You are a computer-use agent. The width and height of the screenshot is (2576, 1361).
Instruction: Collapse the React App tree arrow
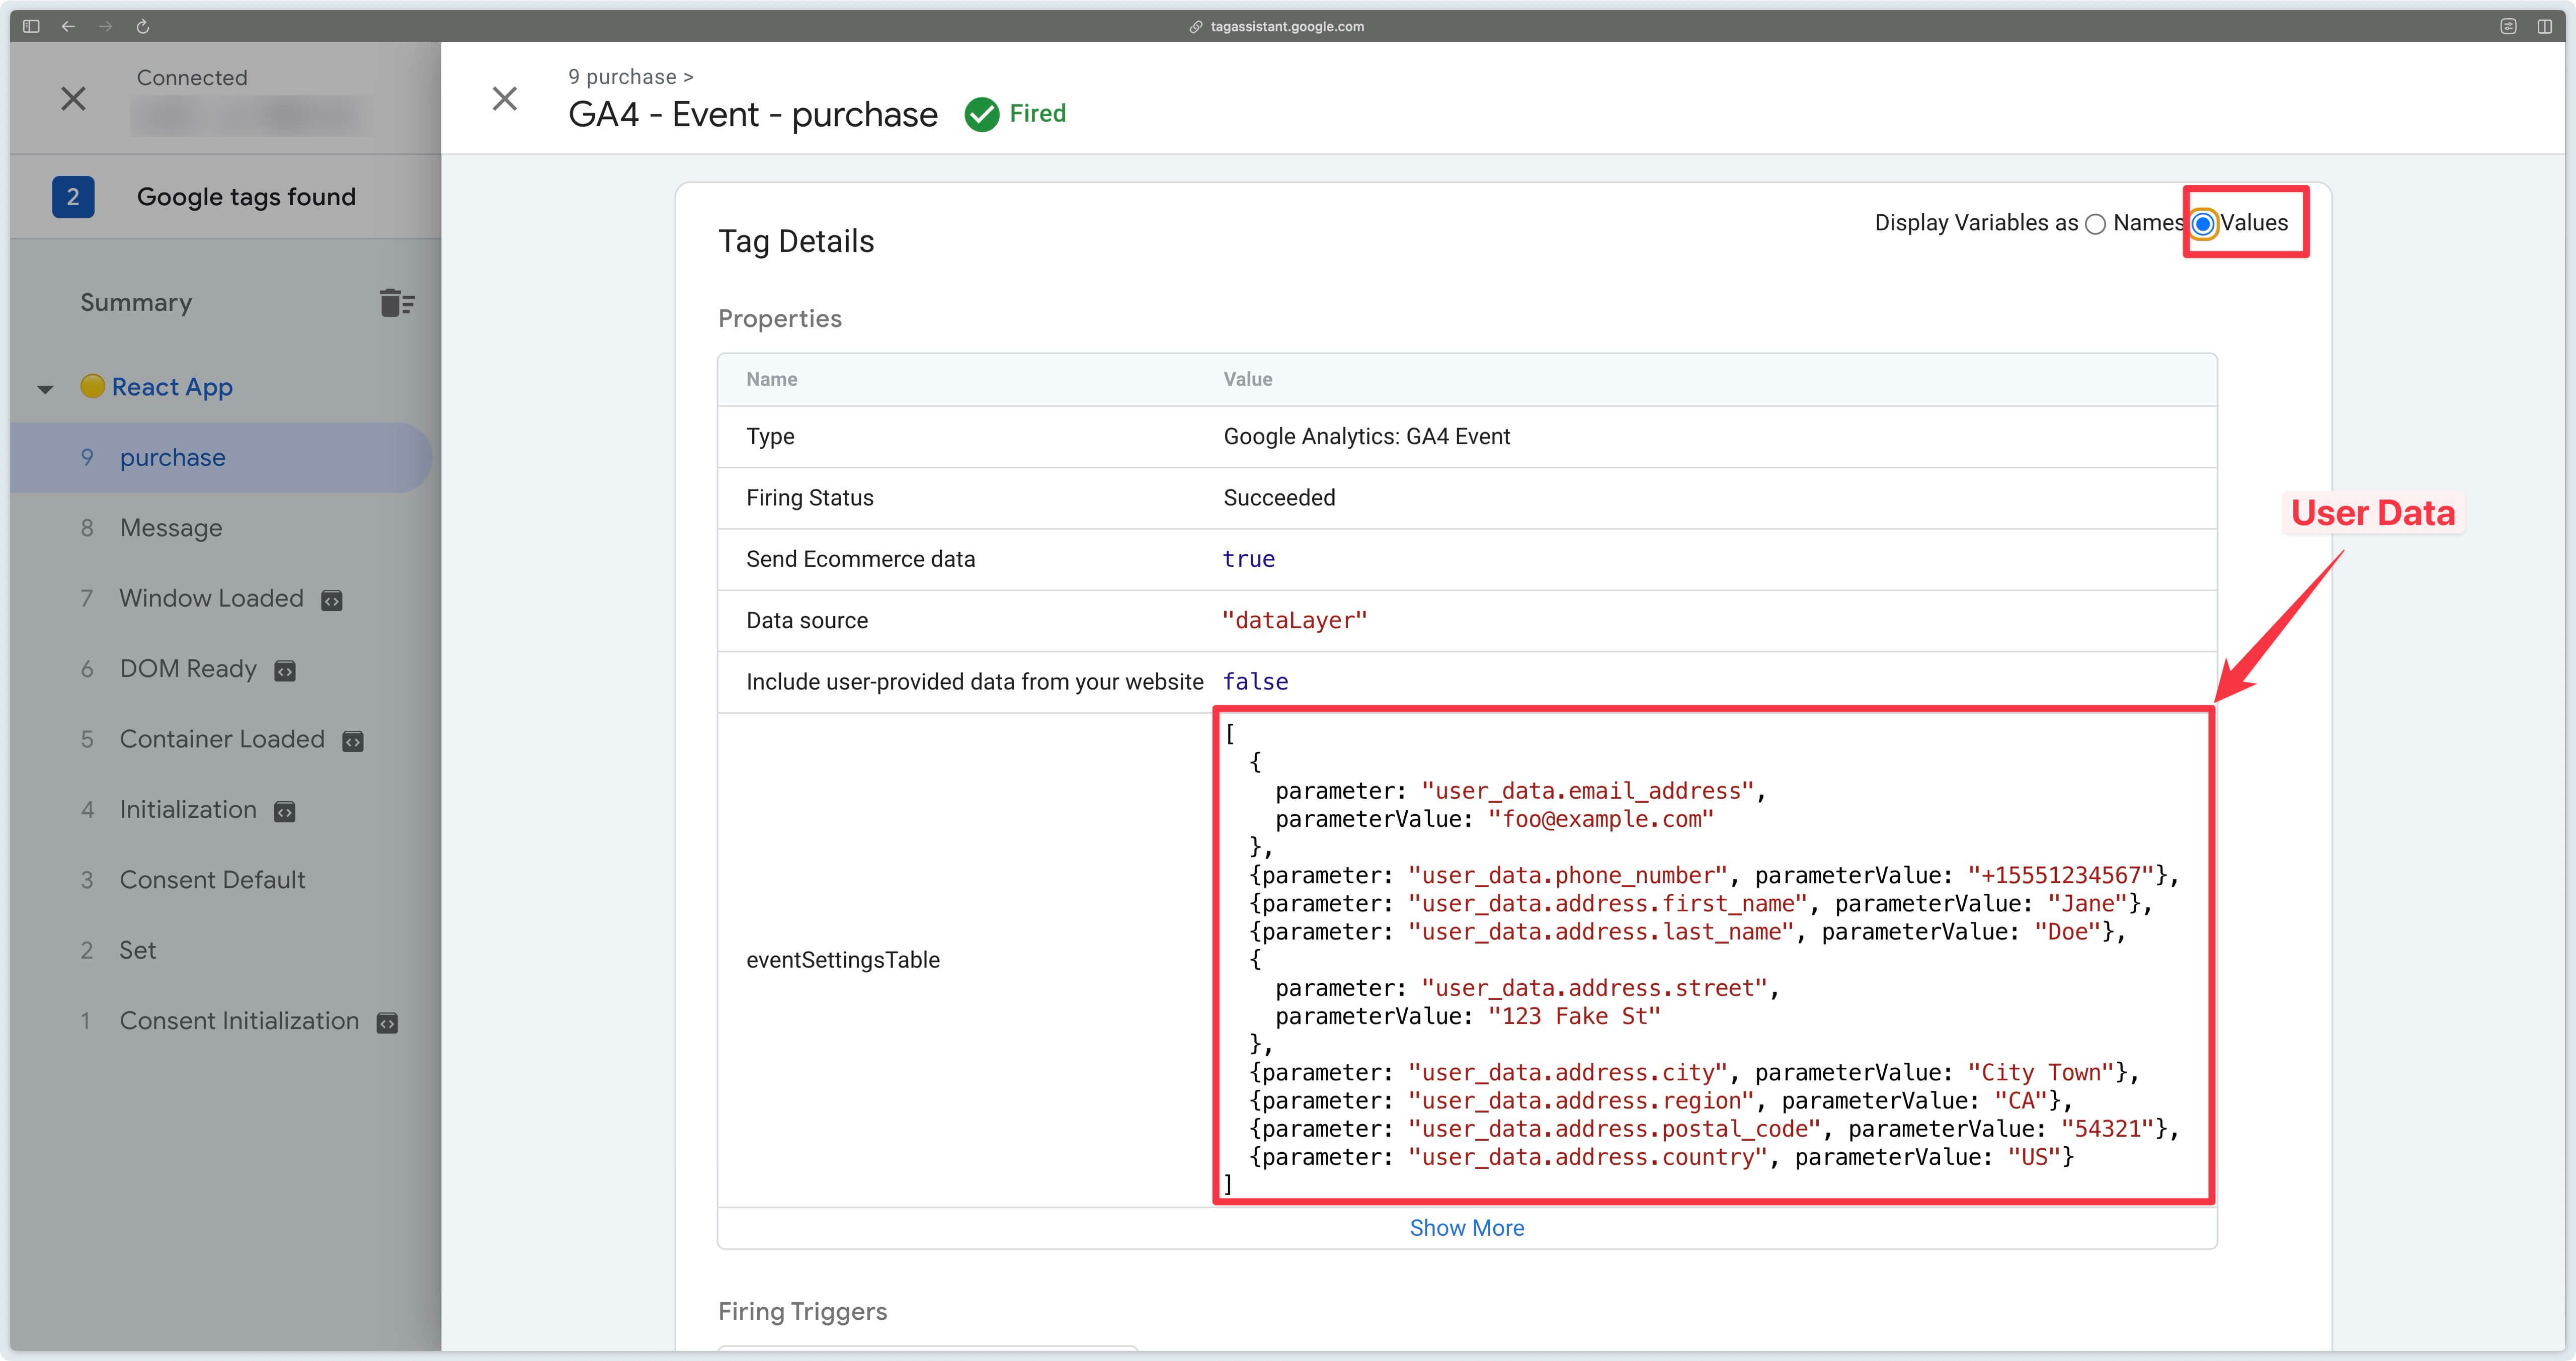tap(45, 389)
